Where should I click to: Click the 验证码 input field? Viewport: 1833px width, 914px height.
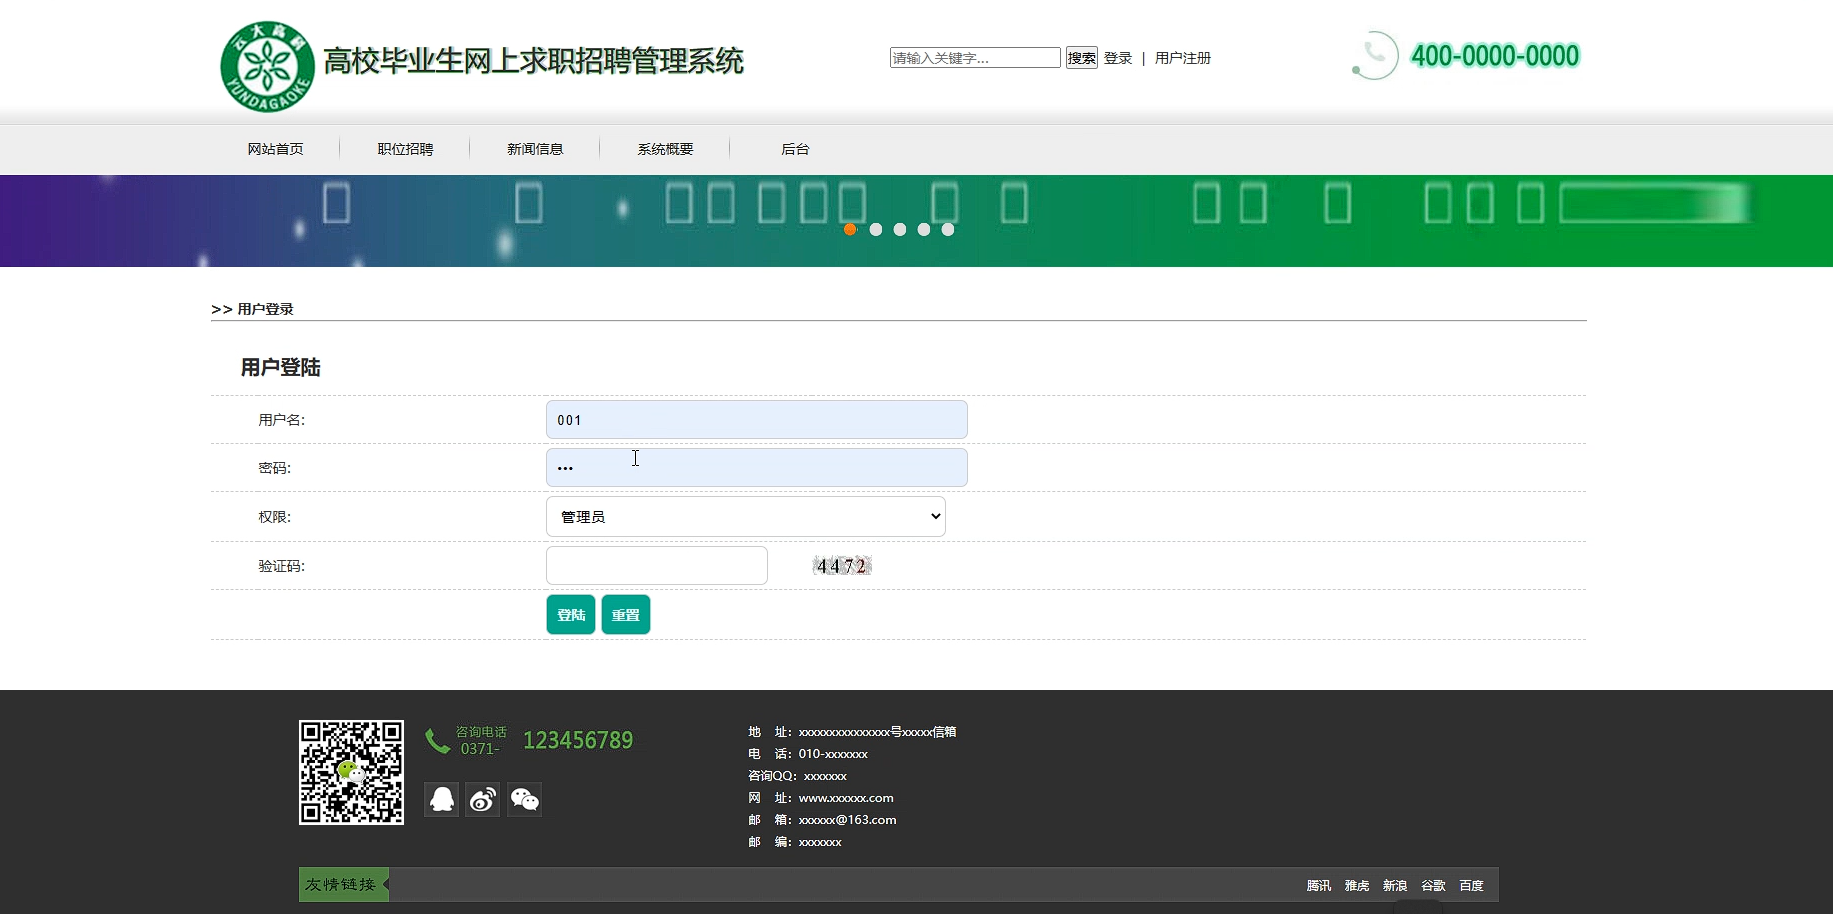(x=656, y=565)
